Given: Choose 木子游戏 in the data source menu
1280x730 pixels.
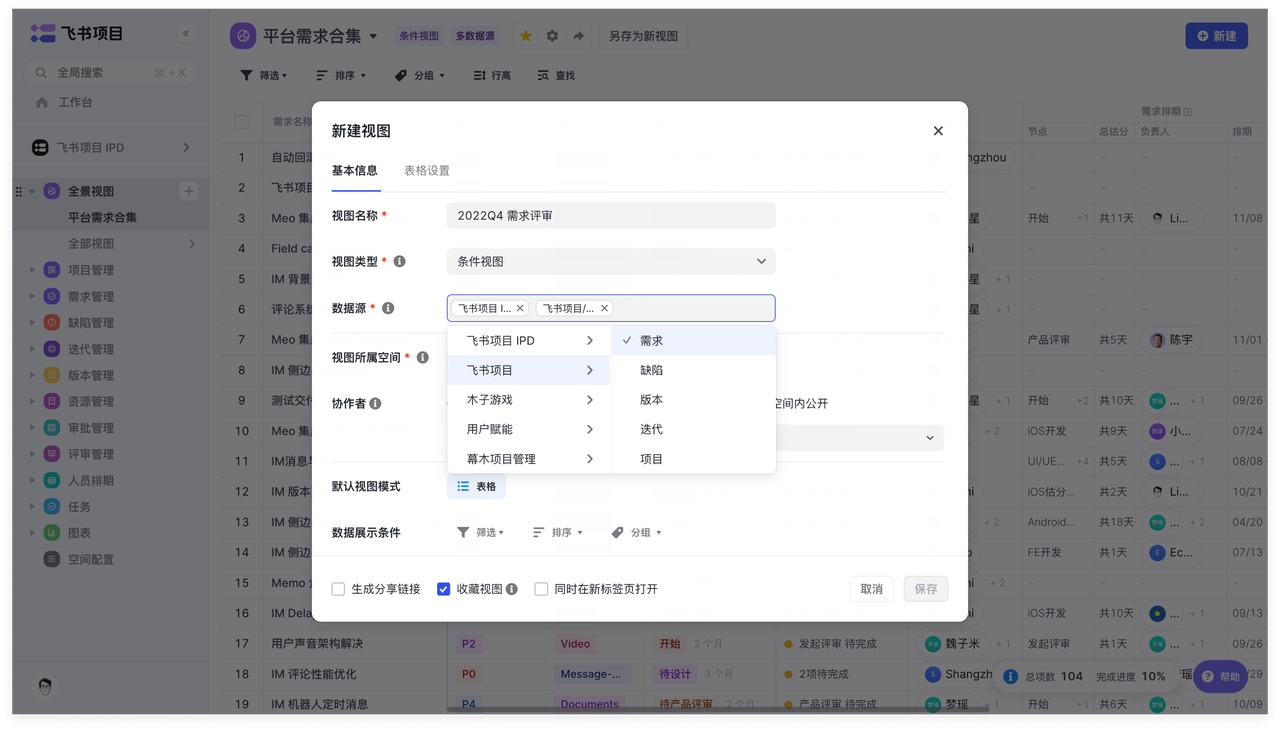Looking at the screenshot, I should 529,400.
